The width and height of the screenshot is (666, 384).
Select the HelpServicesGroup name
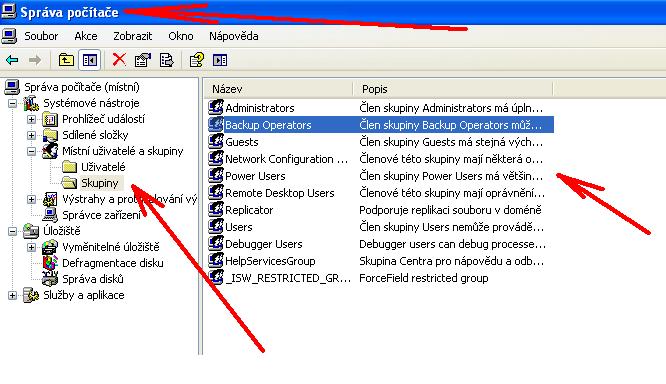pyautogui.click(x=270, y=261)
